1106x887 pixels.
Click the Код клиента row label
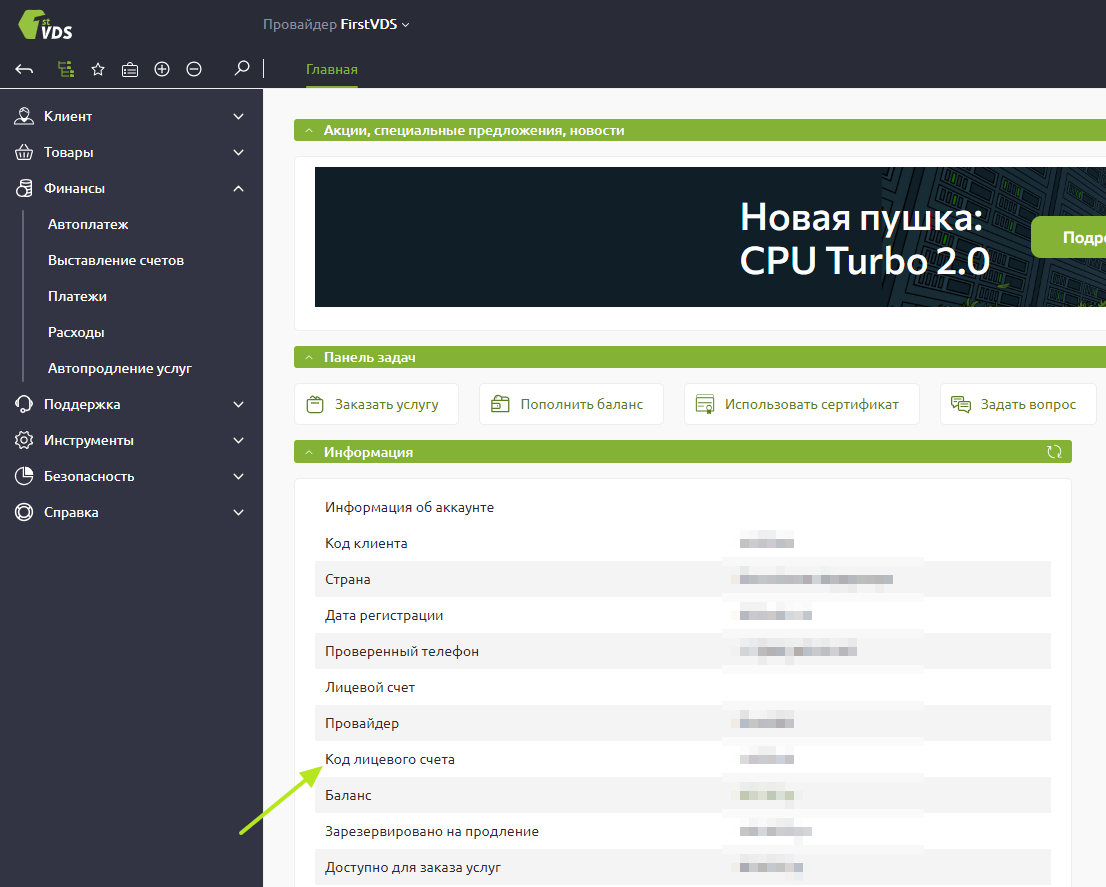click(x=366, y=544)
